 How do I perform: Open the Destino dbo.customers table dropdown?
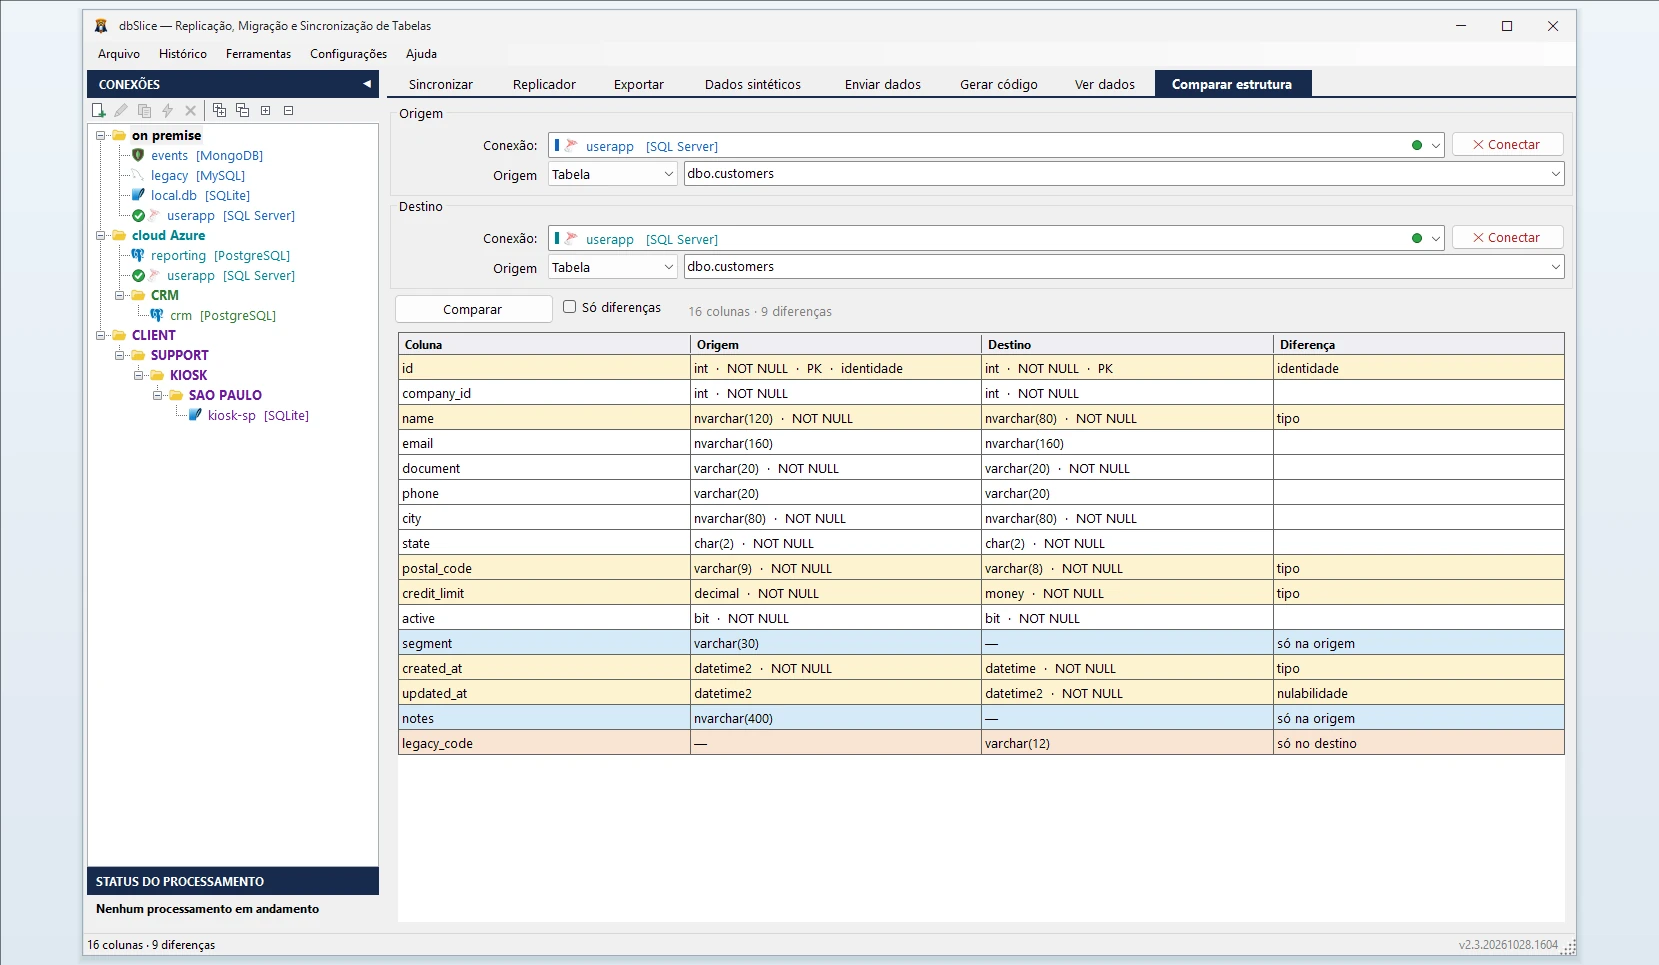1556,267
